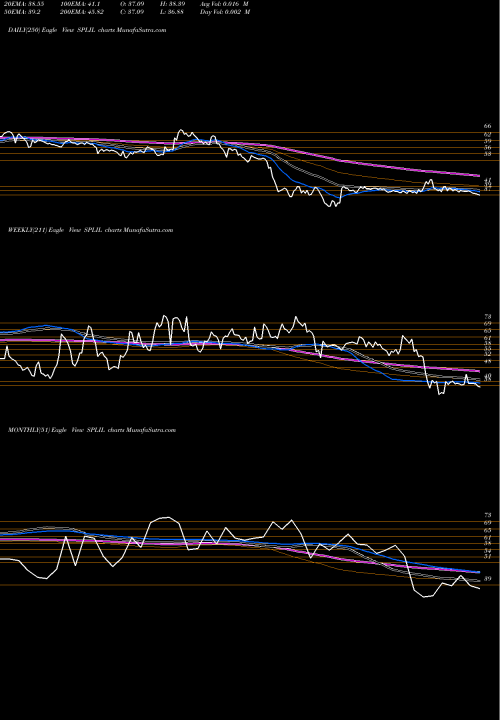Click the 48 axis label on weekly chart

(x=488, y=361)
